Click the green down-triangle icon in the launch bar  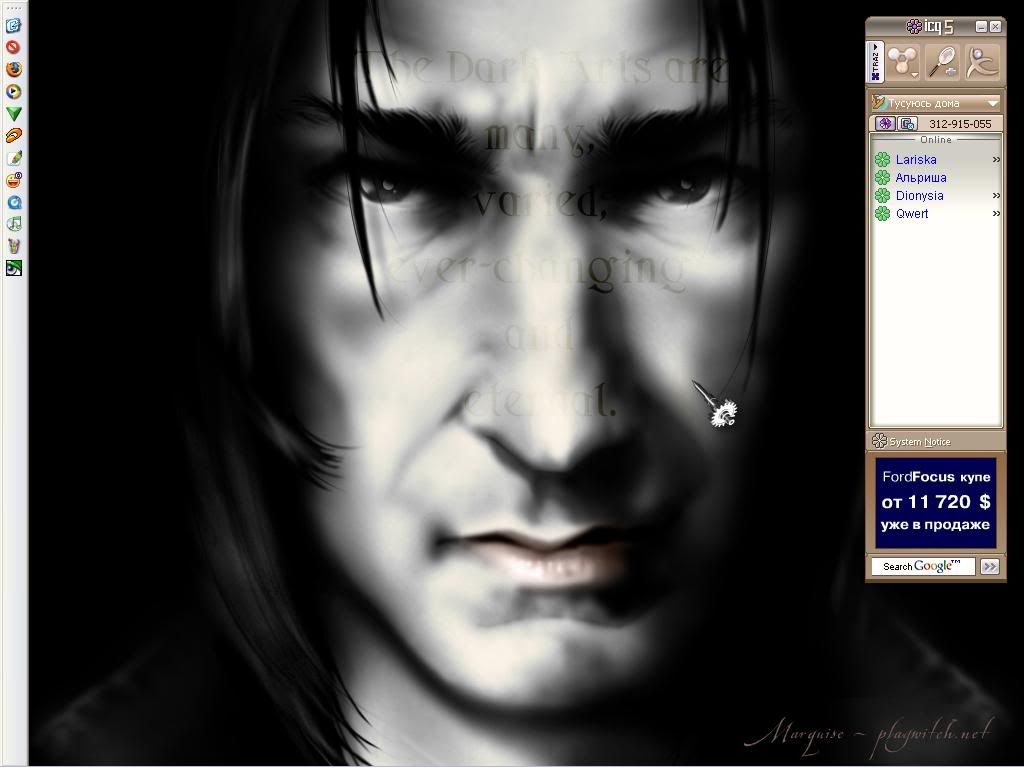[x=14, y=114]
